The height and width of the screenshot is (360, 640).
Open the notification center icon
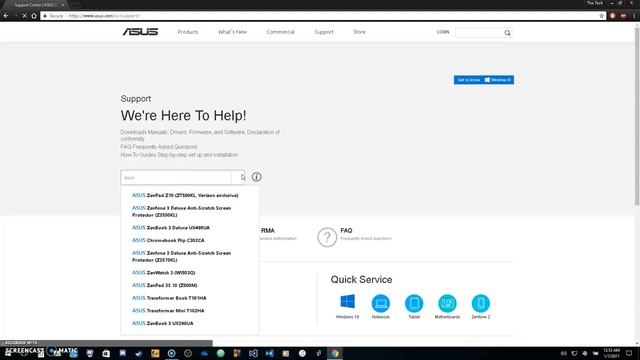pyautogui.click(x=629, y=353)
